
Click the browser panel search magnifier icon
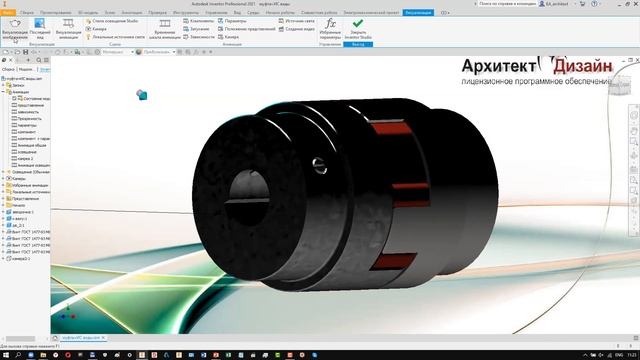tap(39, 60)
